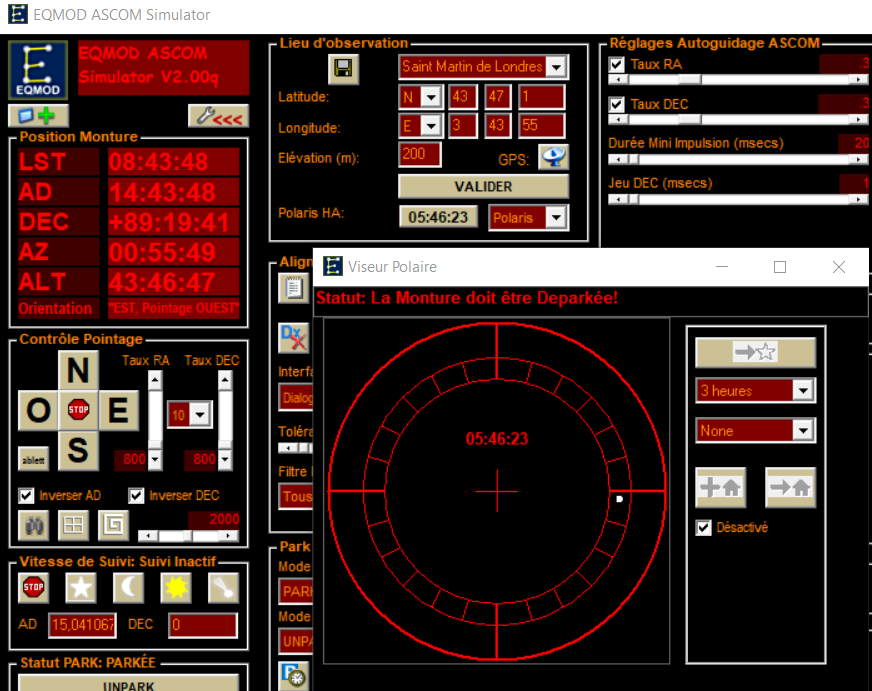Adjust the Jeu DEC slider
This screenshot has width=872, height=691.
pyautogui.click(x=738, y=200)
